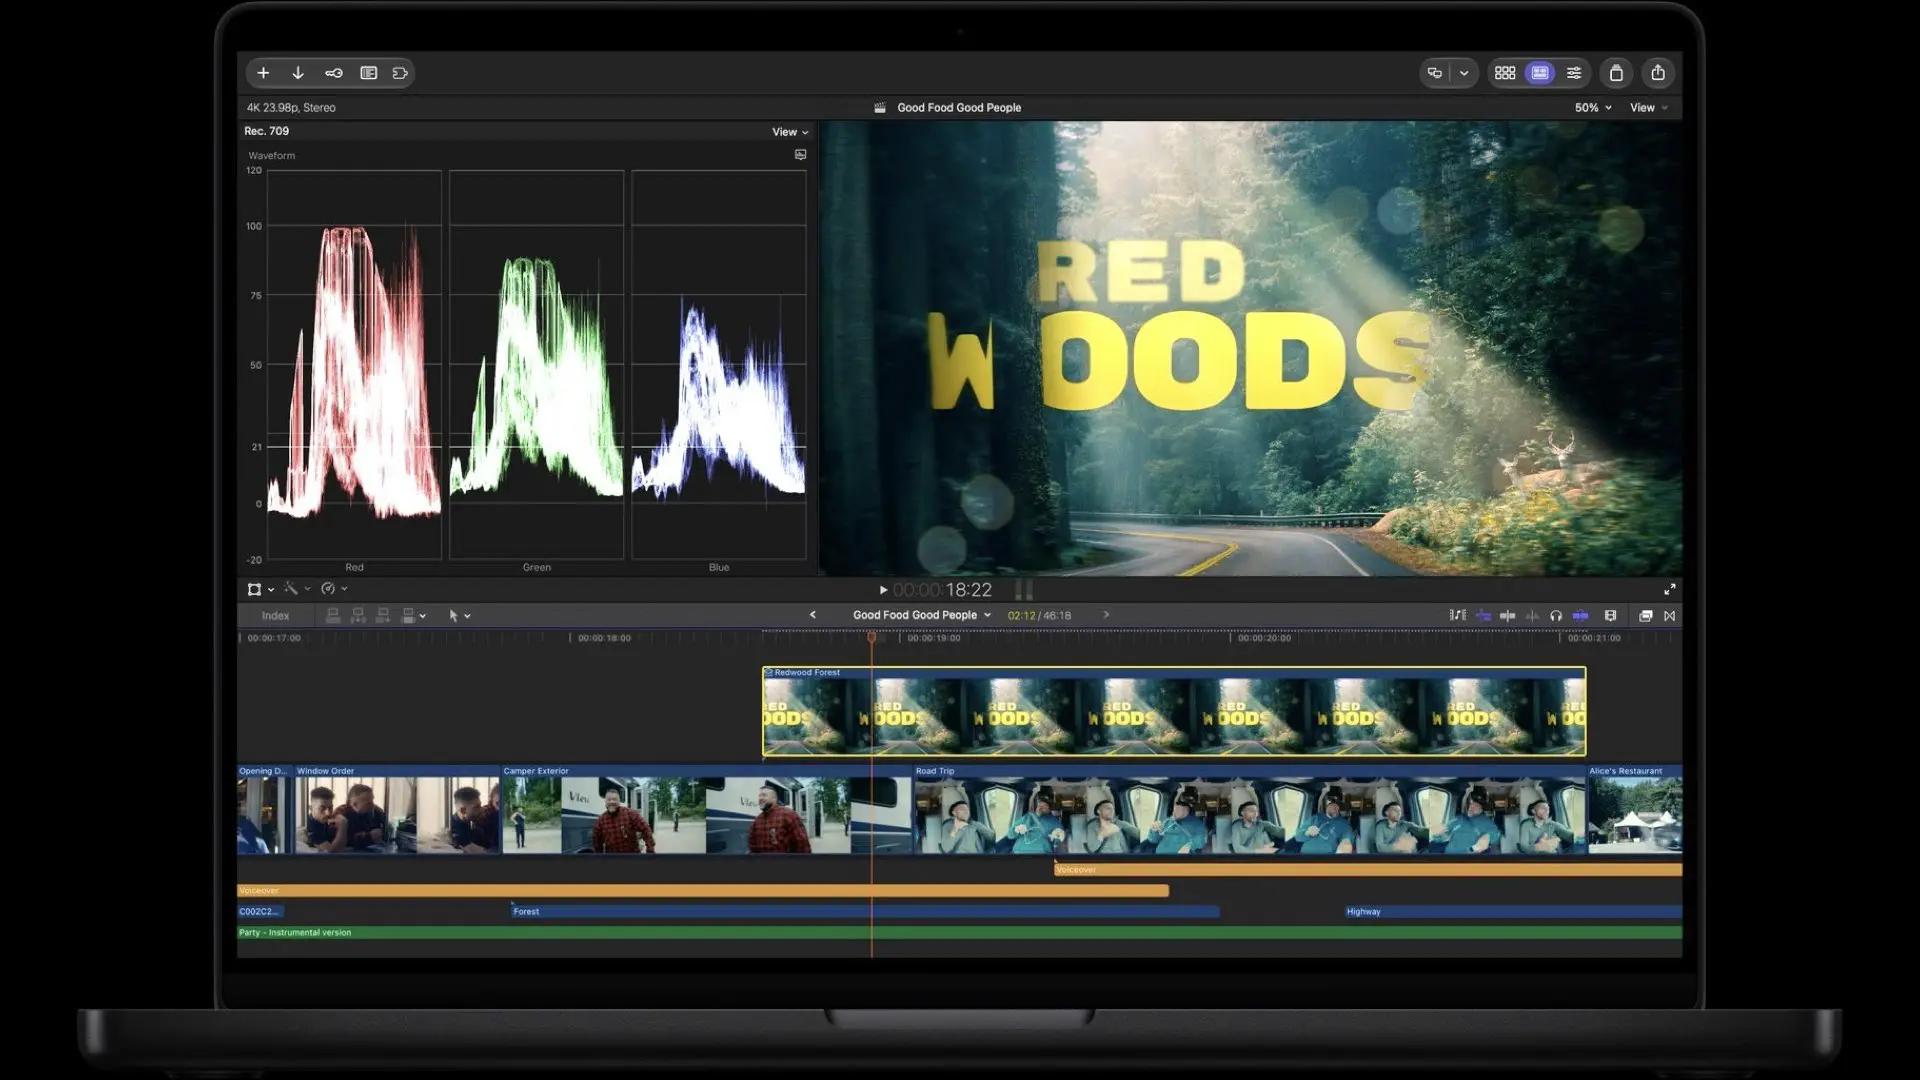Select the Opening D... clip in timeline
Image resolution: width=1920 pixels, height=1080 pixels.
[264, 810]
